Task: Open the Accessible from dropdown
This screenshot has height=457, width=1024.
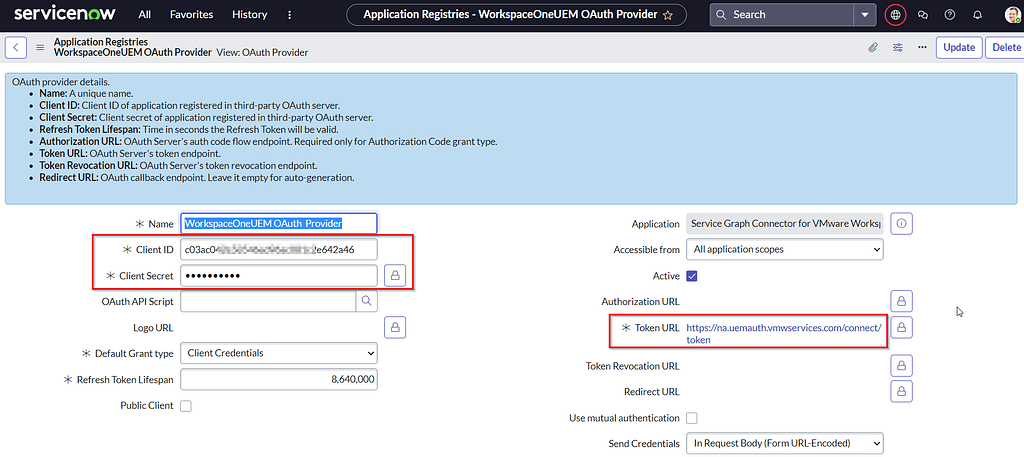Action: 785,250
